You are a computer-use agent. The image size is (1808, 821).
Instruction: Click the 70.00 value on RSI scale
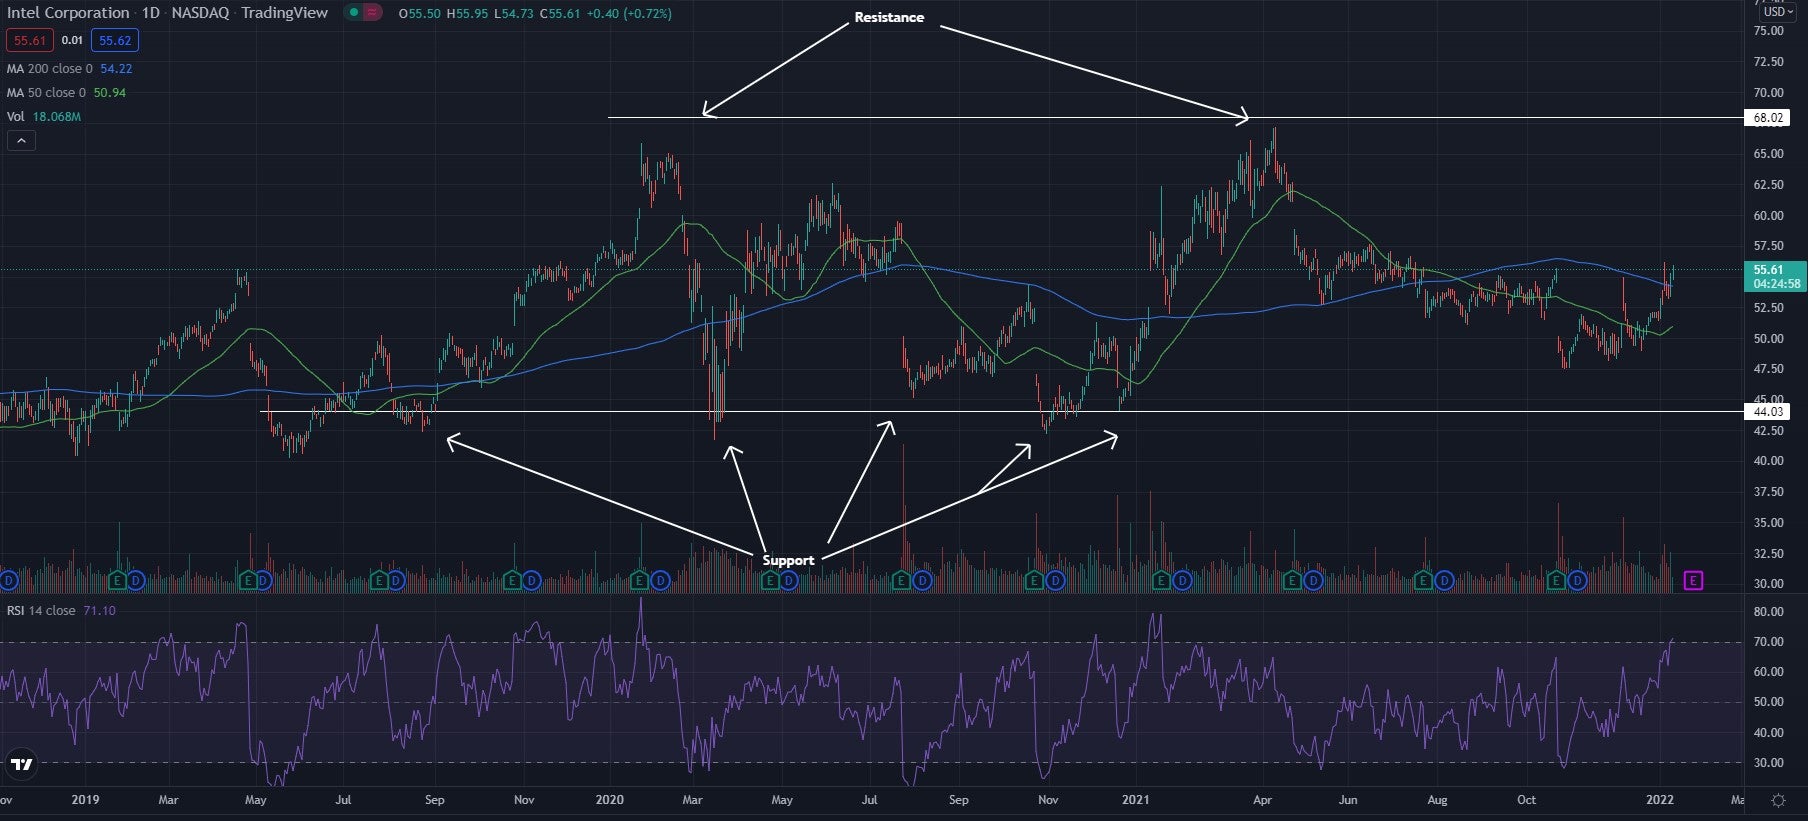[x=1768, y=642]
